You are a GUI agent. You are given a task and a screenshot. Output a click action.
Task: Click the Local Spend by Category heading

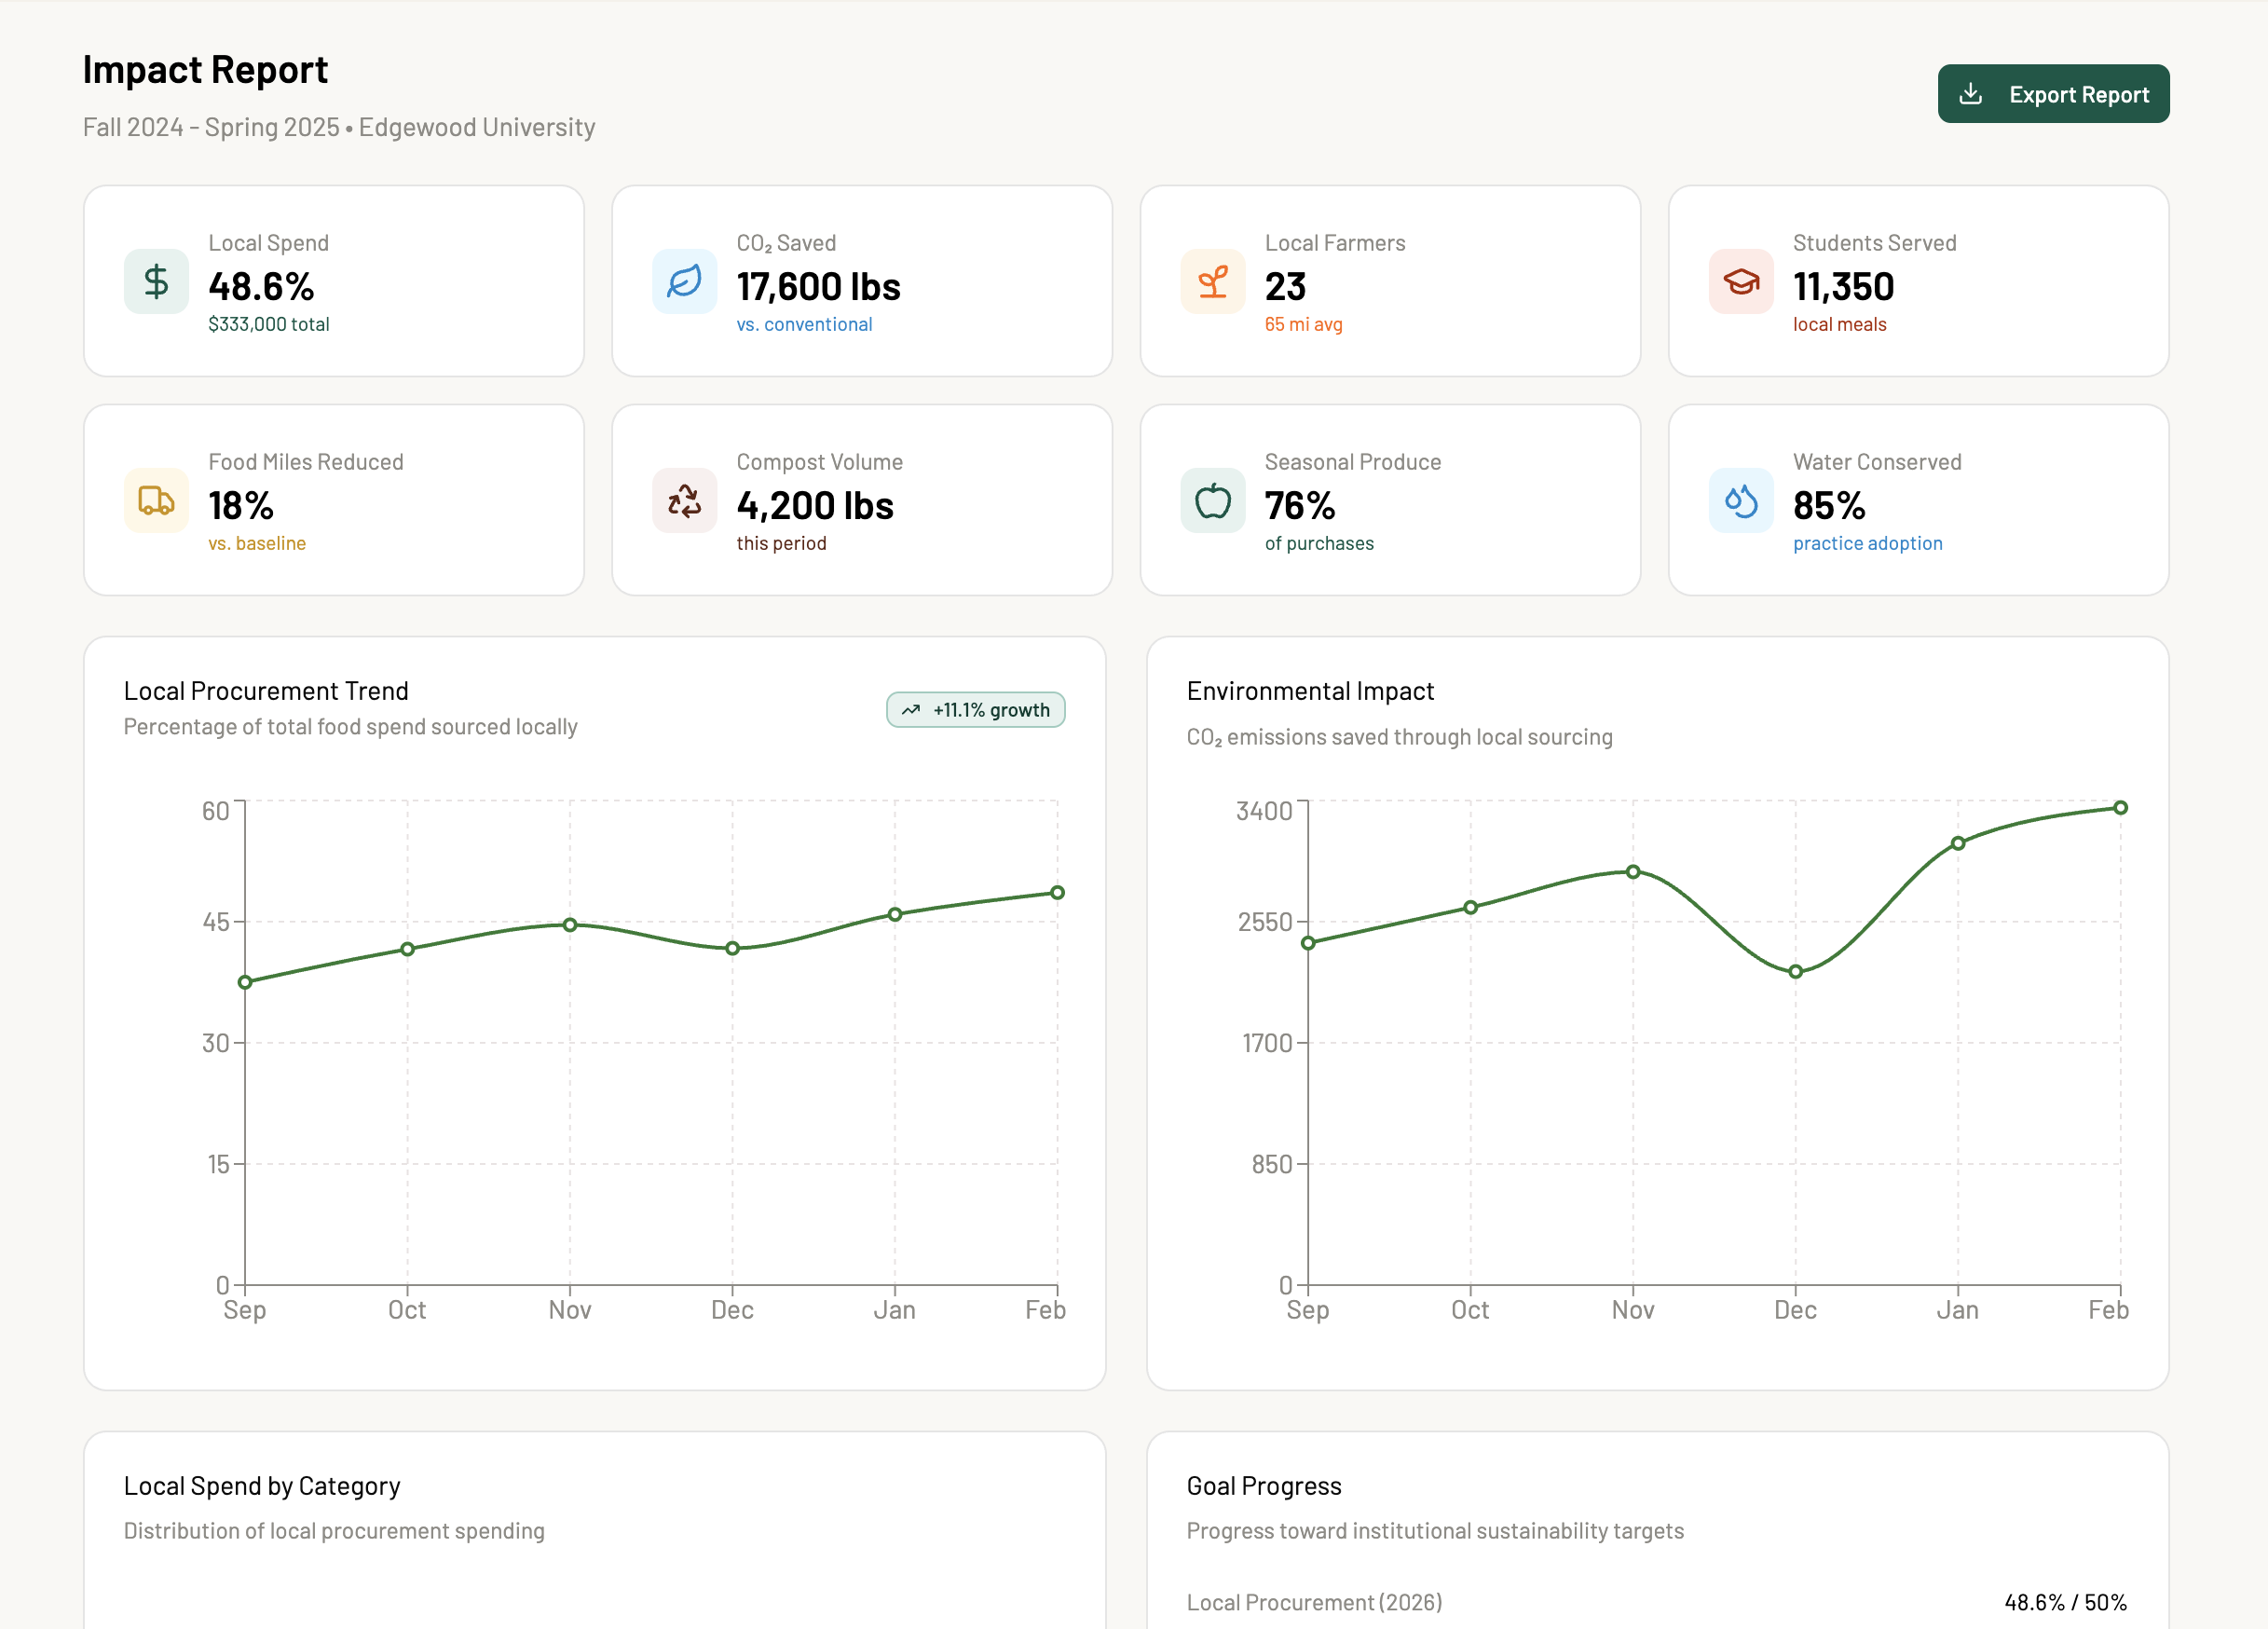262,1486
